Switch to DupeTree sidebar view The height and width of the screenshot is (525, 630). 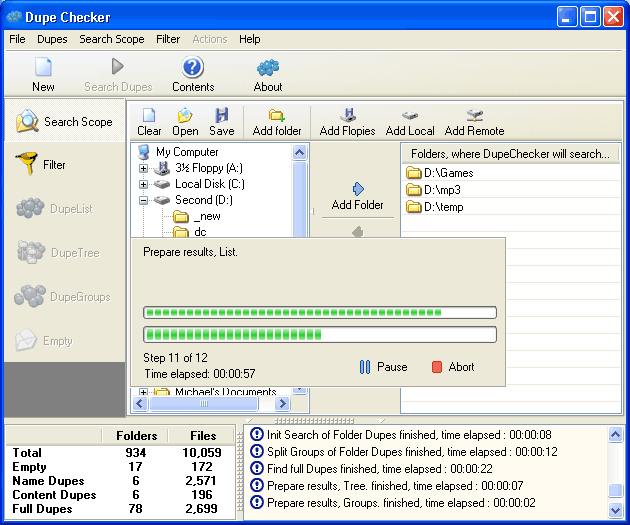click(64, 253)
